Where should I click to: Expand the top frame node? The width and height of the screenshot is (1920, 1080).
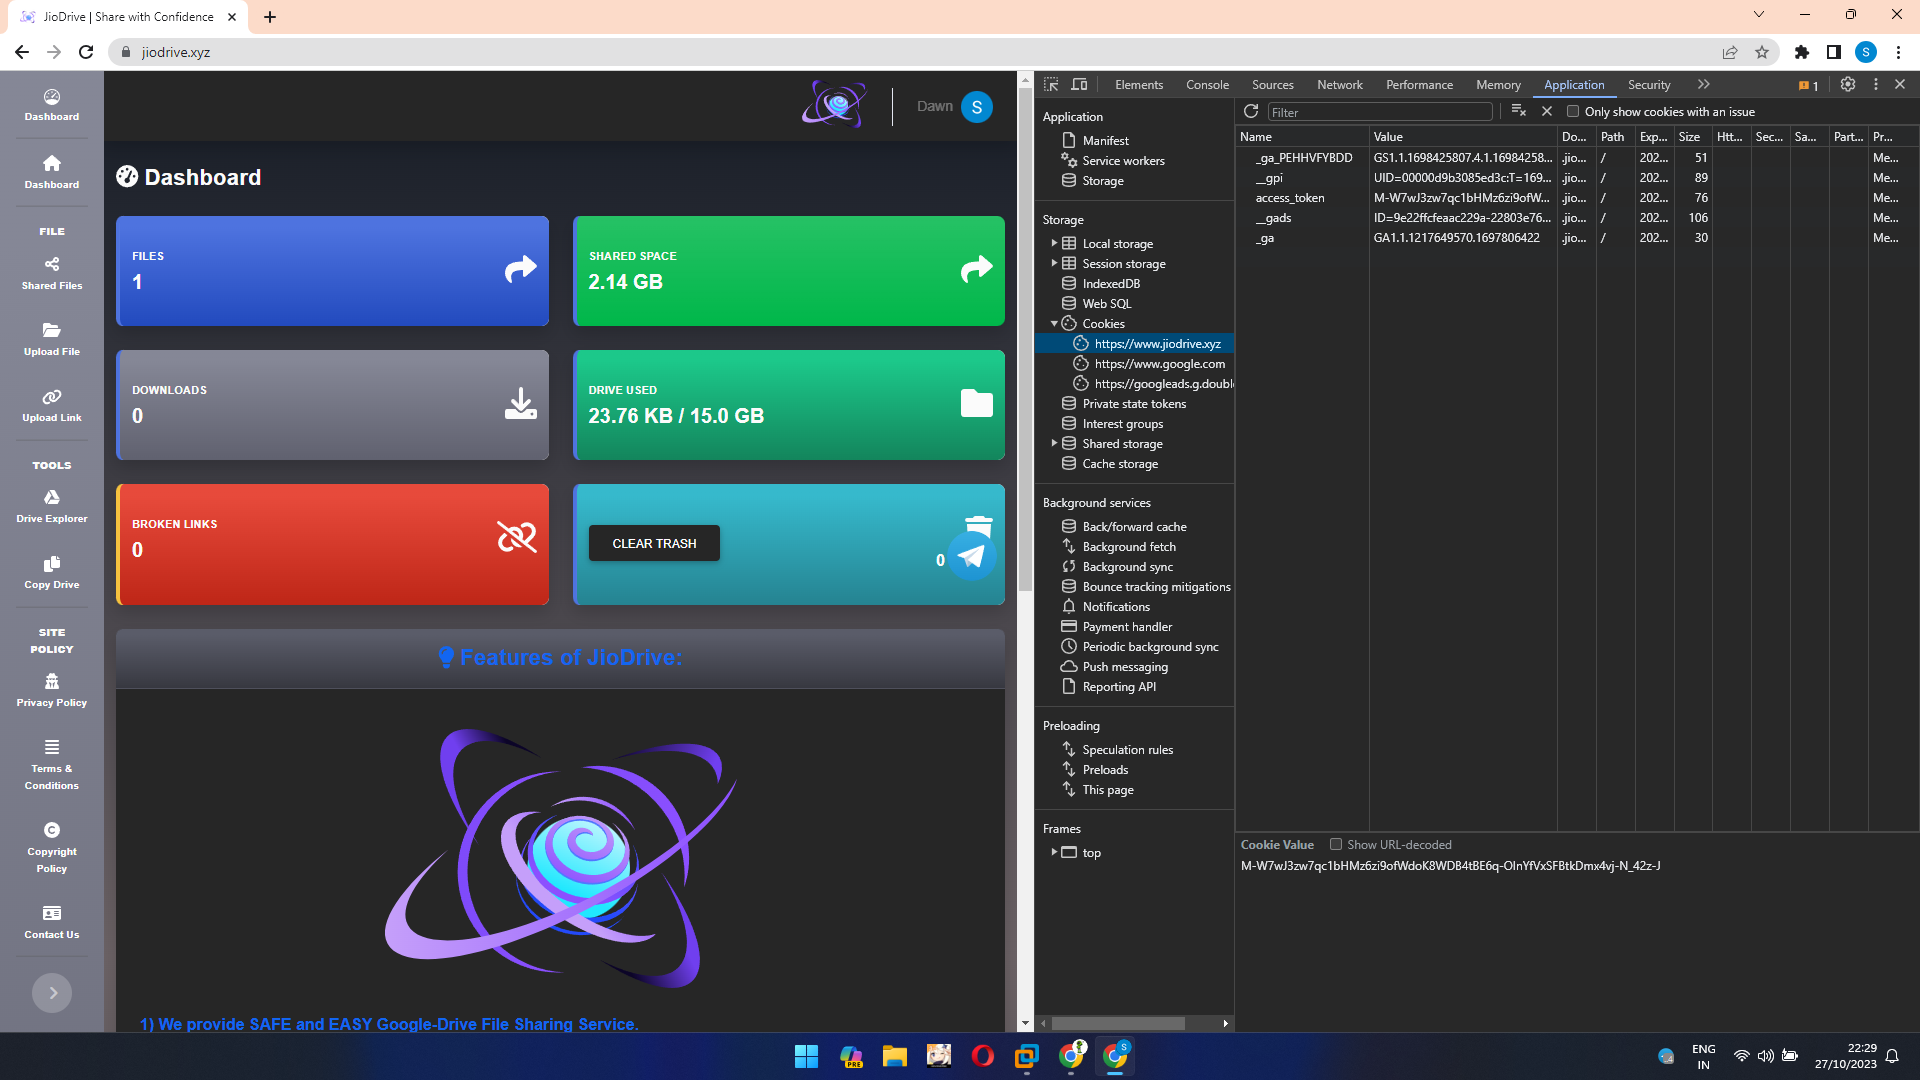point(1054,852)
